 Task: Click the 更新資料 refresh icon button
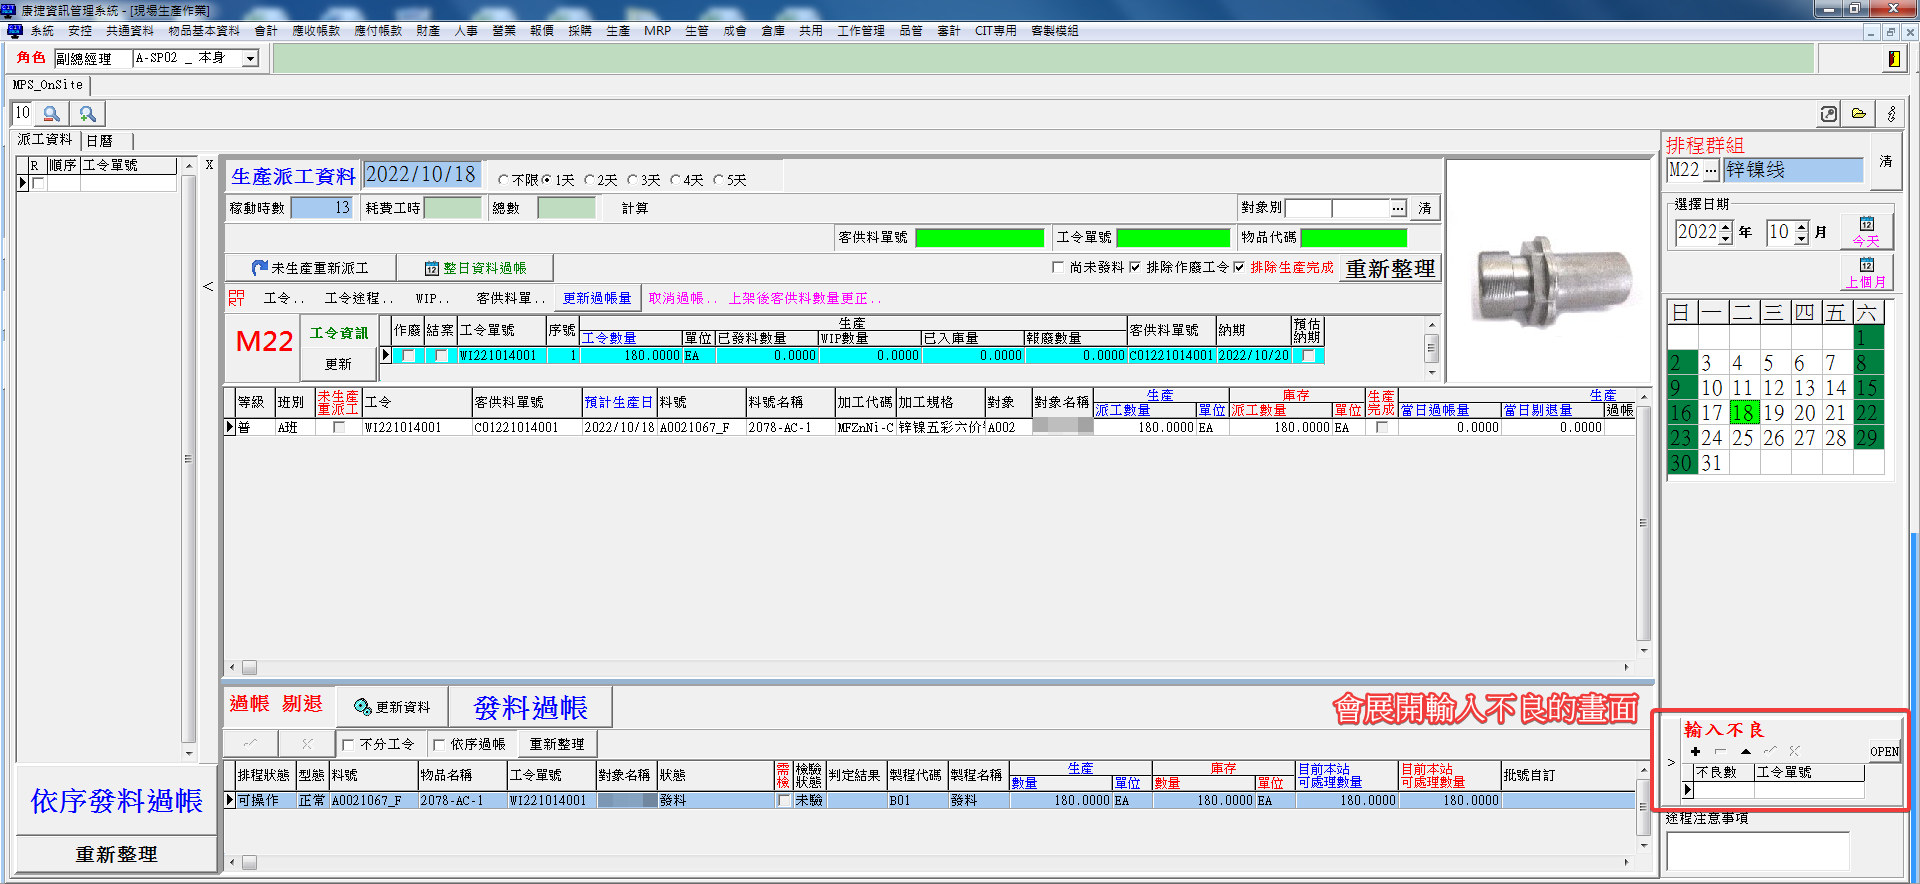pyautogui.click(x=392, y=707)
